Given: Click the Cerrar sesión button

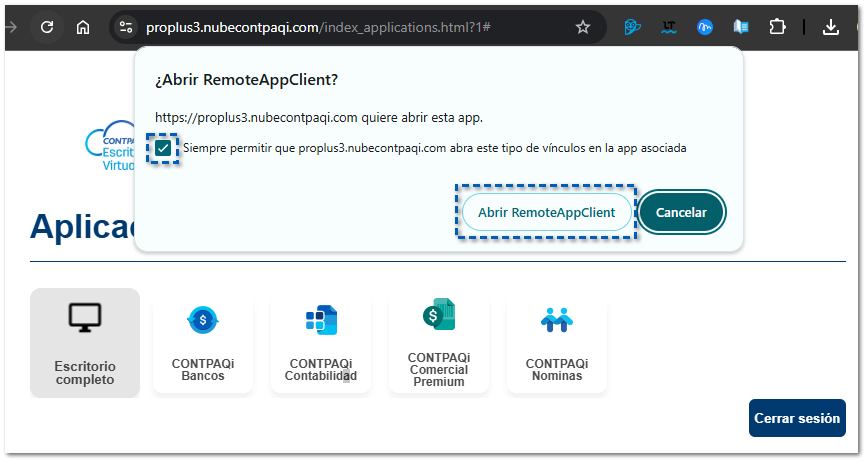Looking at the screenshot, I should coord(797,418).
